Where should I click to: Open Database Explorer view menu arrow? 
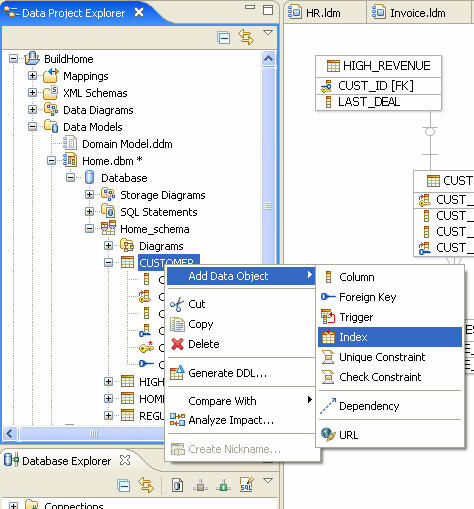click(268, 481)
